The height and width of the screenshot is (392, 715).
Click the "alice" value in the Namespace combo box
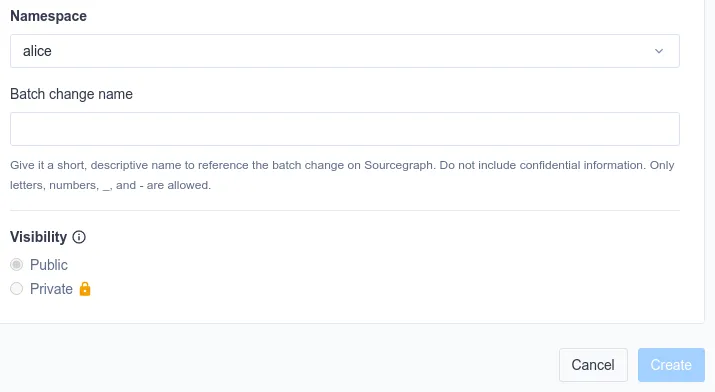click(x=37, y=51)
